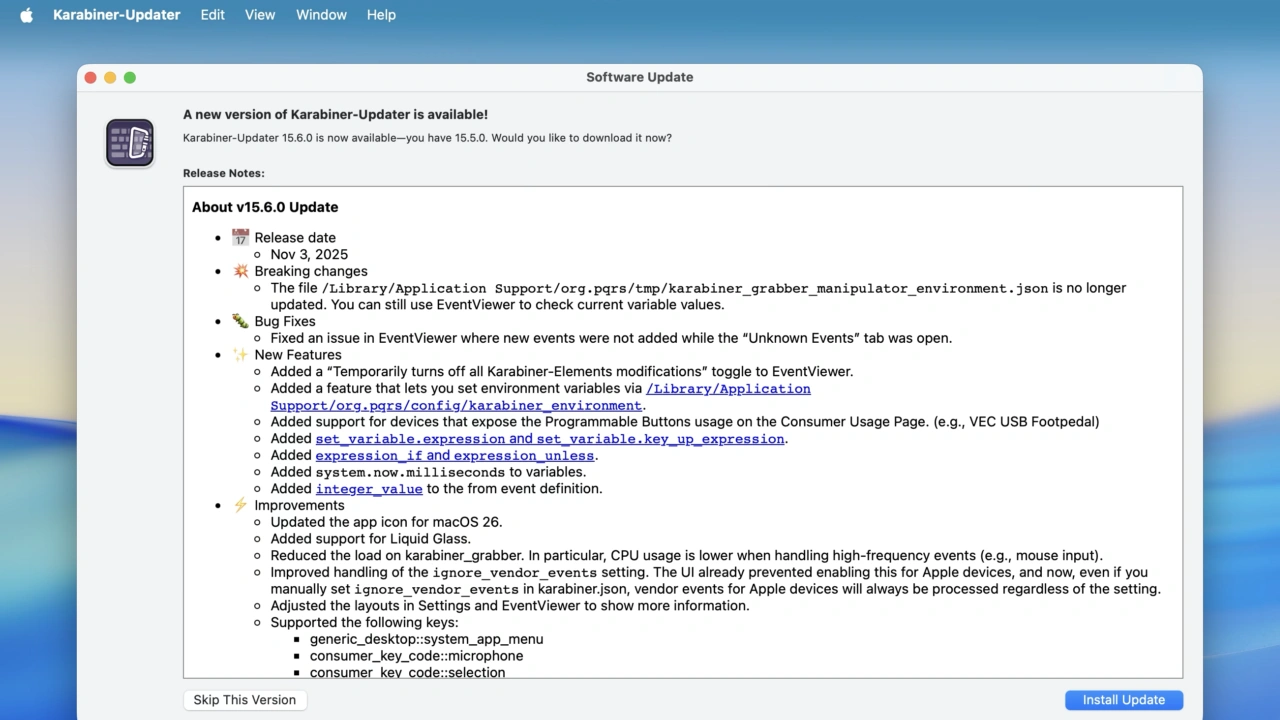
Task: Open the Edit menu
Action: 212,15
